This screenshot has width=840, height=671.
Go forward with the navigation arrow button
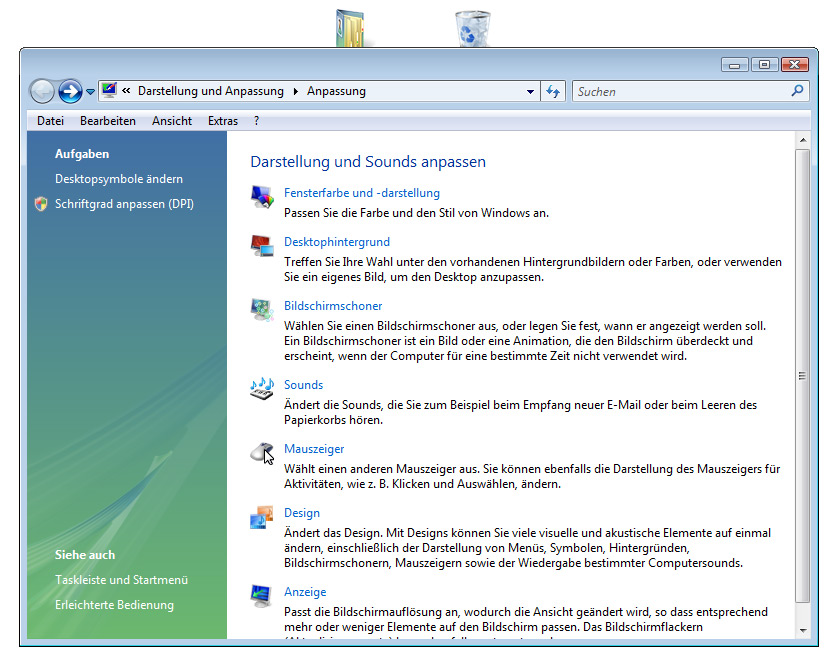70,91
